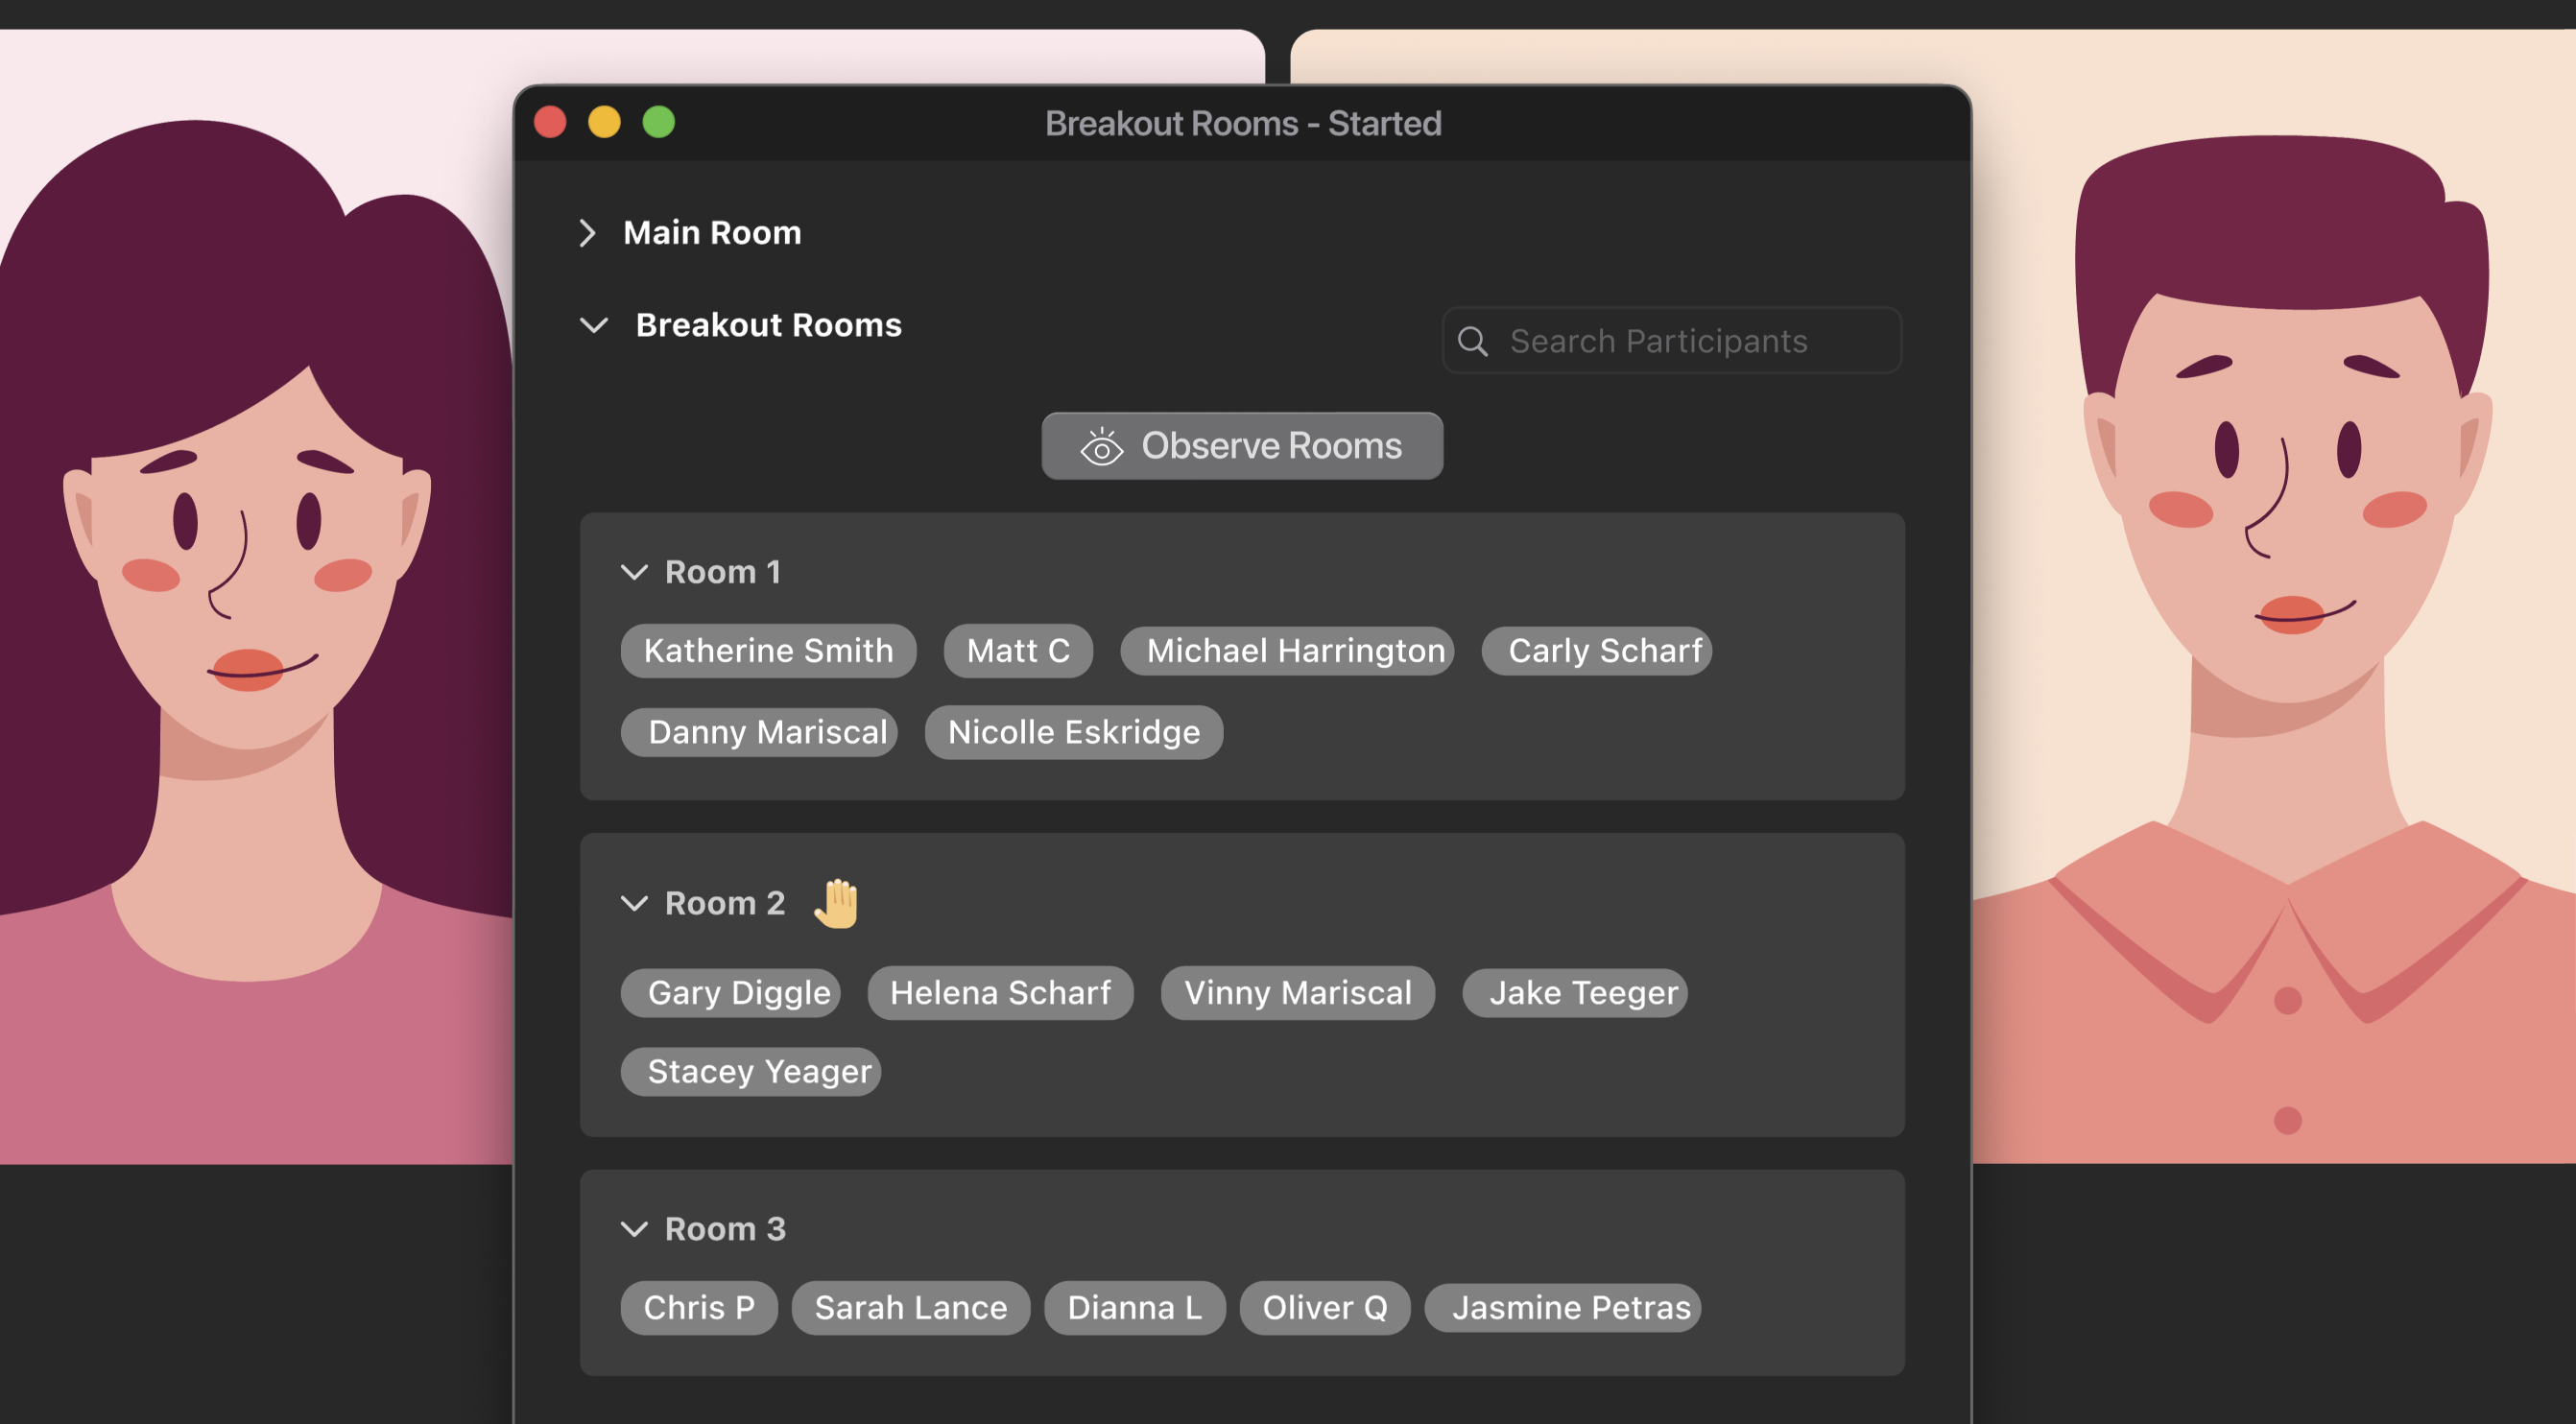Click the red close button in title bar
This screenshot has width=2576, height=1424.
click(x=547, y=123)
